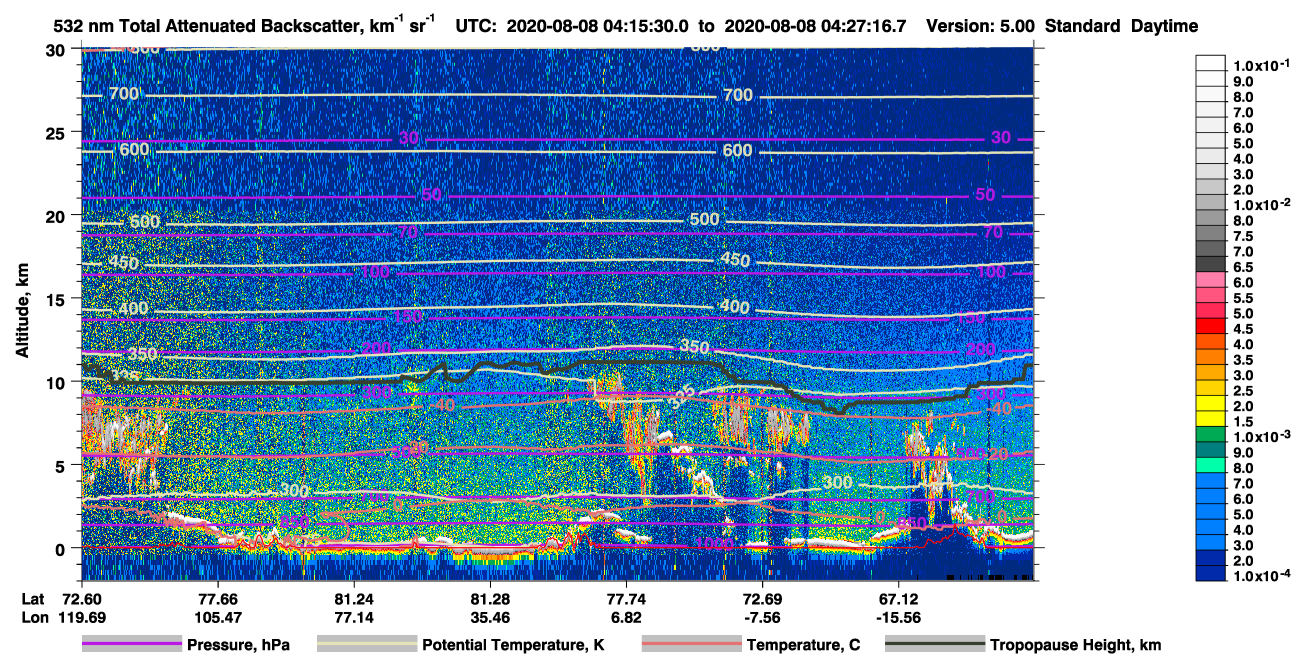Click the dark gray 6.5 colorbar swatch
This screenshot has width=1300, height=667.
(1211, 267)
